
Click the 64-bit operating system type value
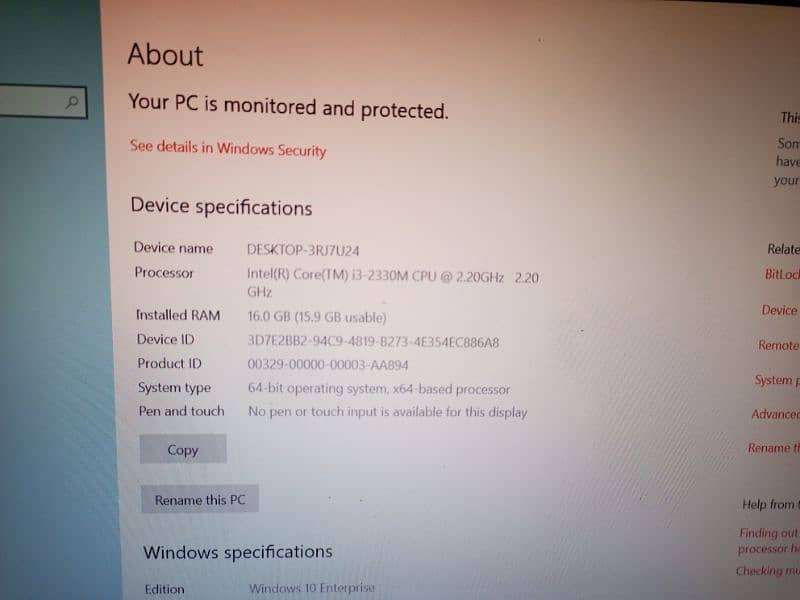tap(379, 389)
